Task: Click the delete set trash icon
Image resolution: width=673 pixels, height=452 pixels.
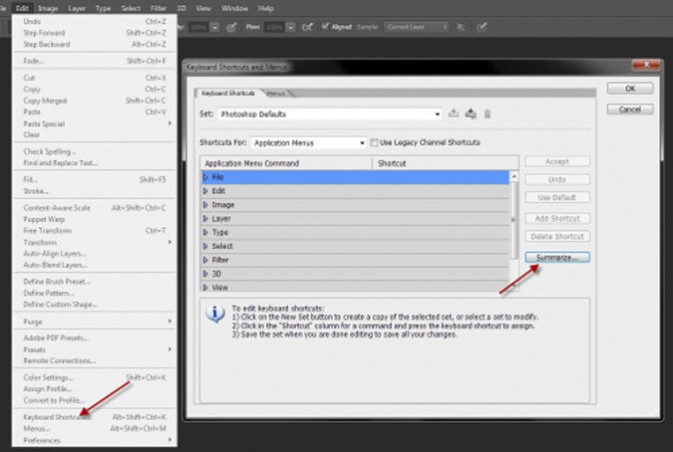Action: click(487, 114)
